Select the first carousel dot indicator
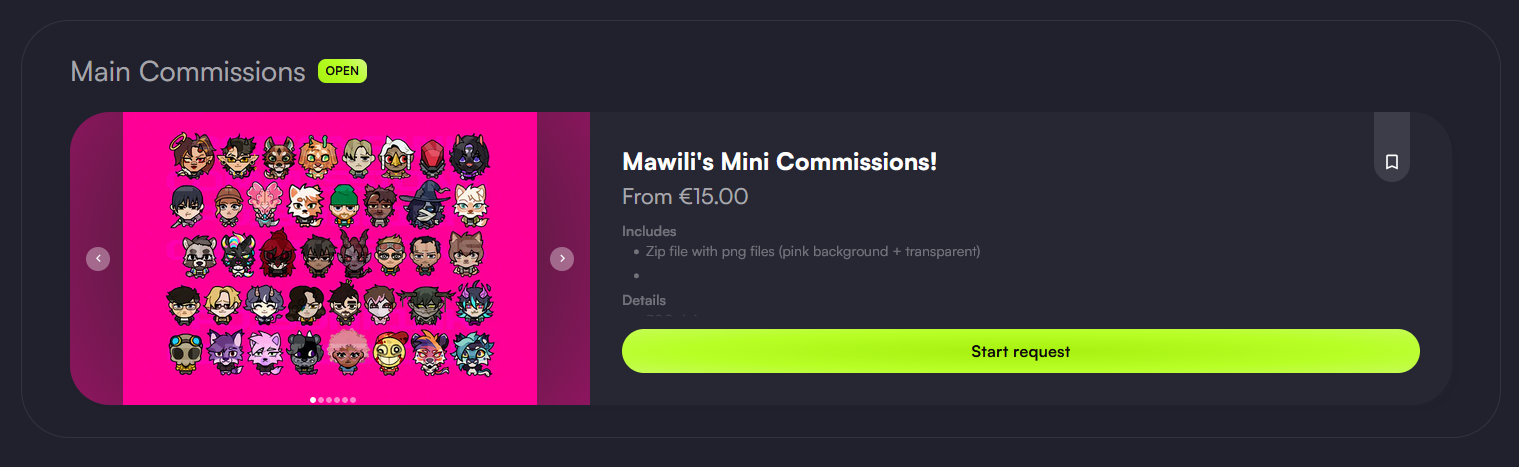1519x467 pixels. pos(313,400)
